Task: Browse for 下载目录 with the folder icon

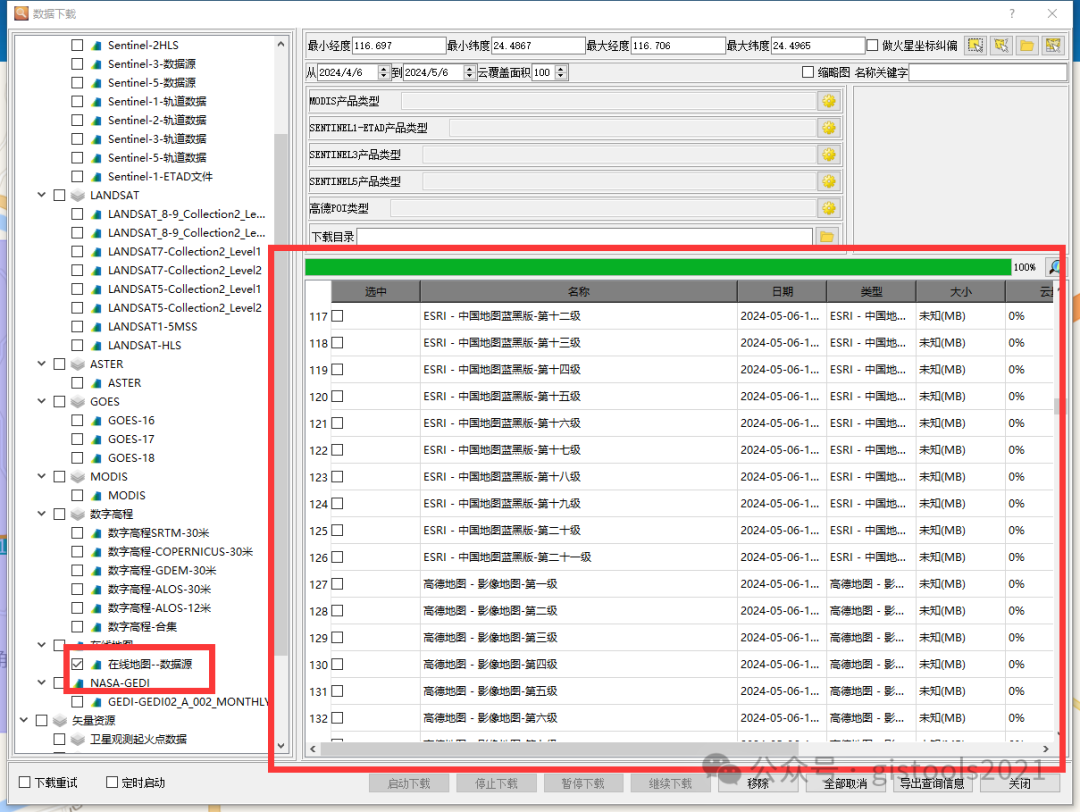Action: [827, 237]
